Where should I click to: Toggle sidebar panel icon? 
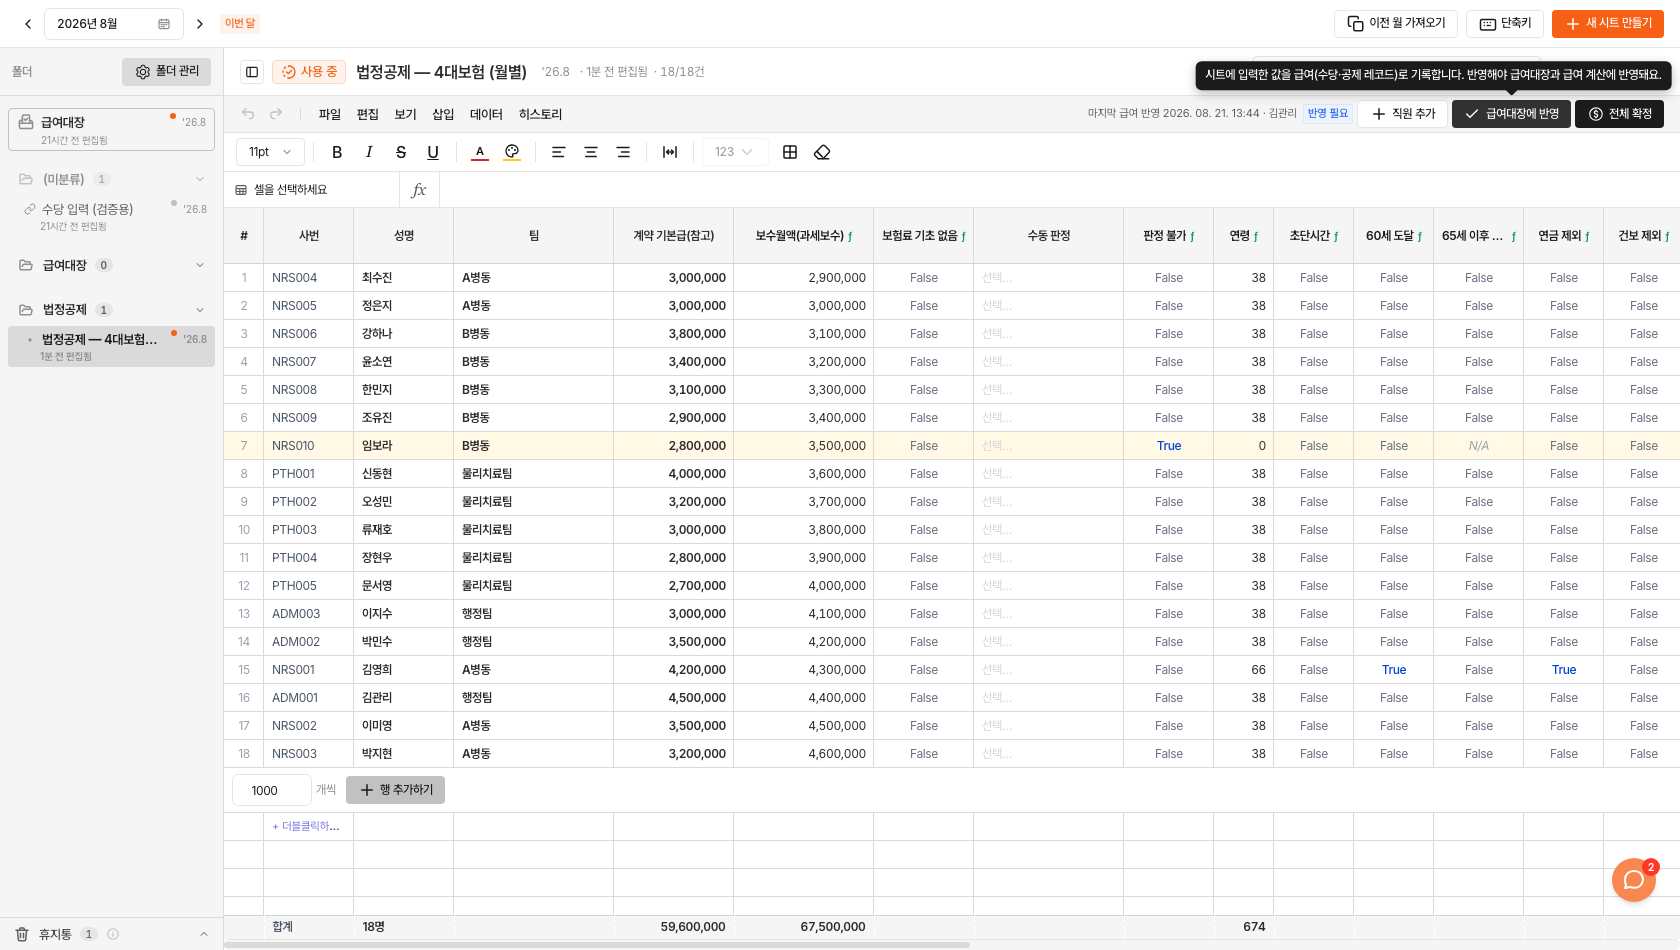point(252,72)
